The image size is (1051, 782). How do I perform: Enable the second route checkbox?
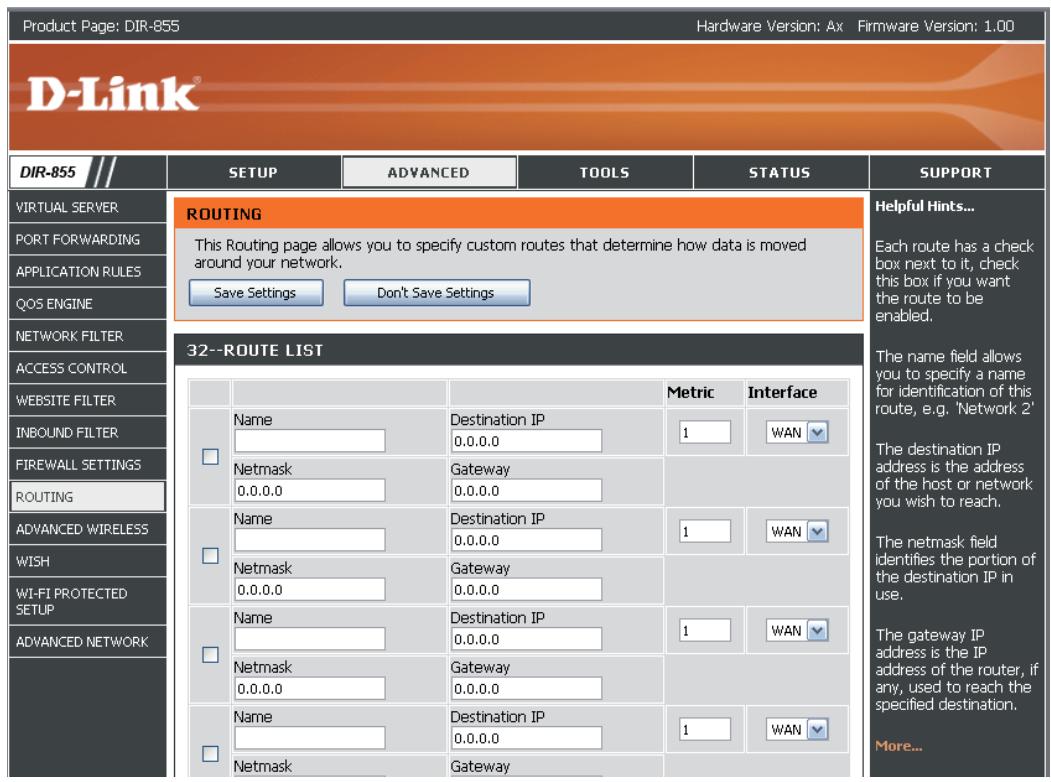pos(210,556)
